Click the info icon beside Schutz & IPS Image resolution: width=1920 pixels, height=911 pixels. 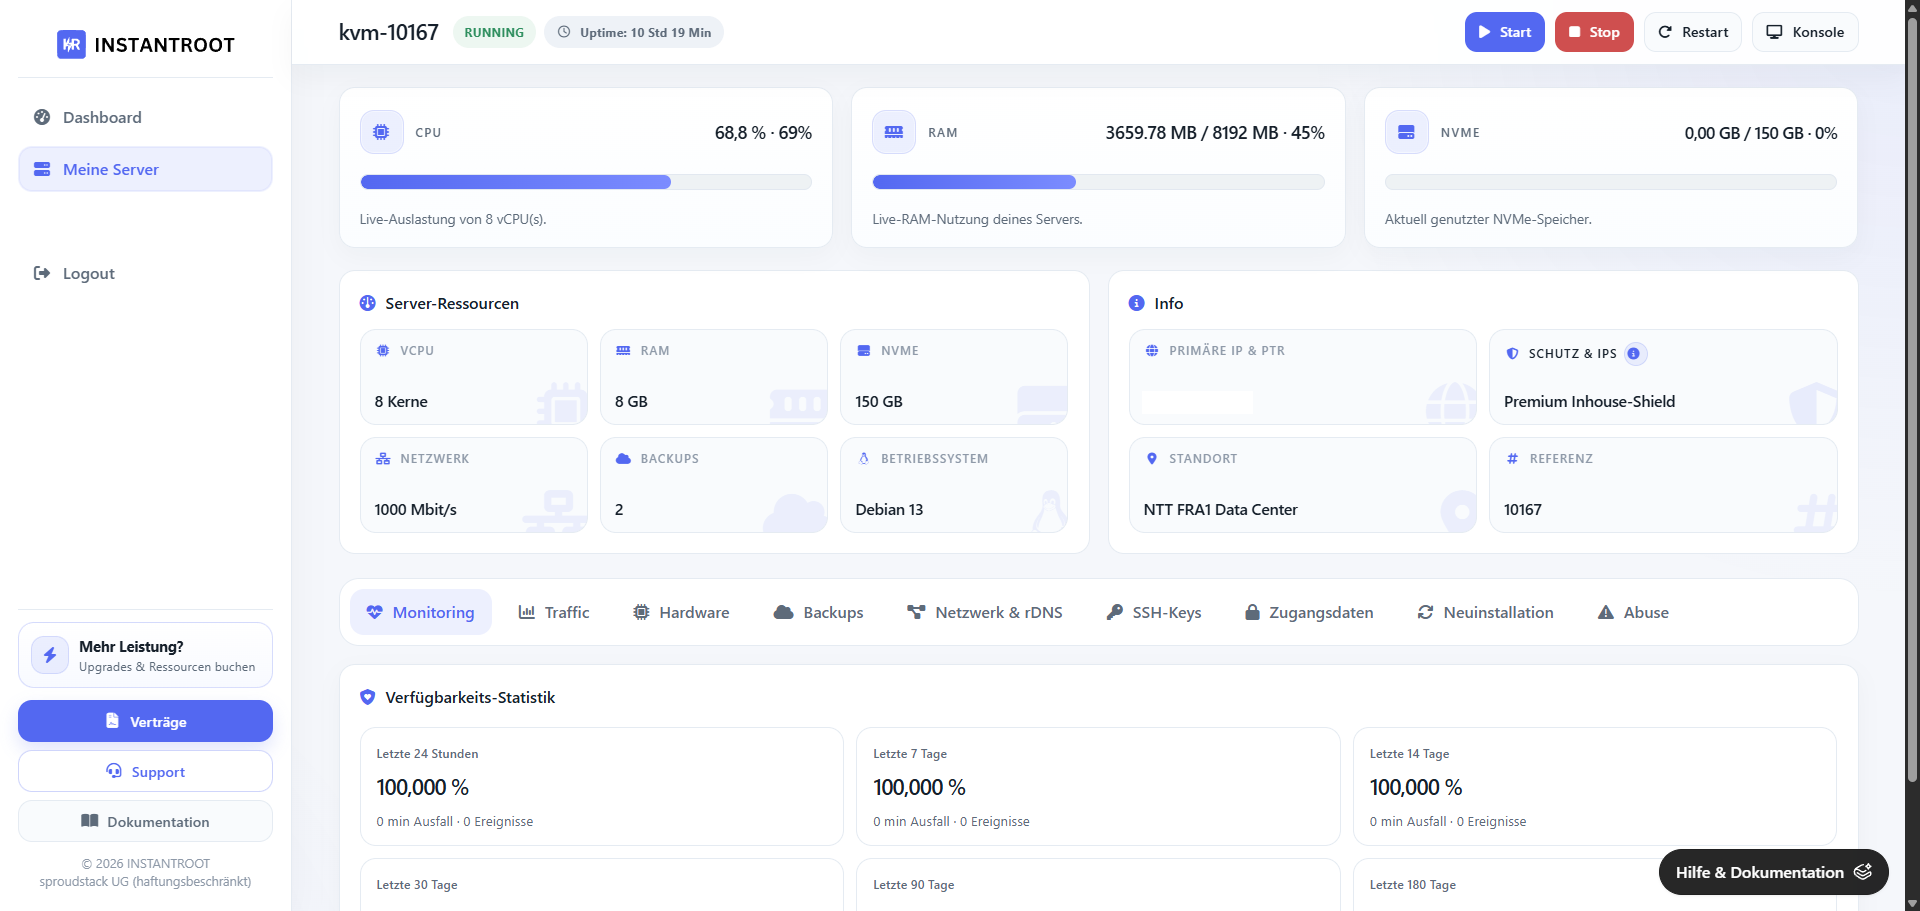[1634, 353]
